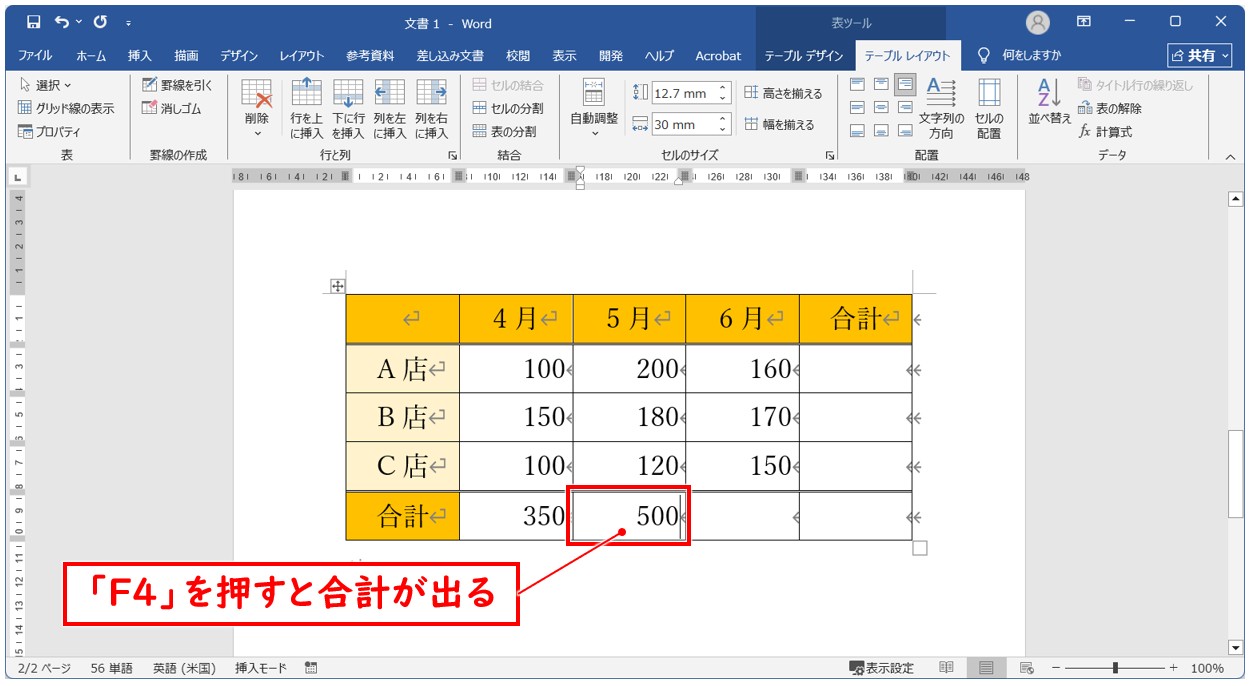This screenshot has width=1252, height=686.
Task: Open the AutoFit (自動調整) dropdown
Action: pyautogui.click(x=594, y=108)
